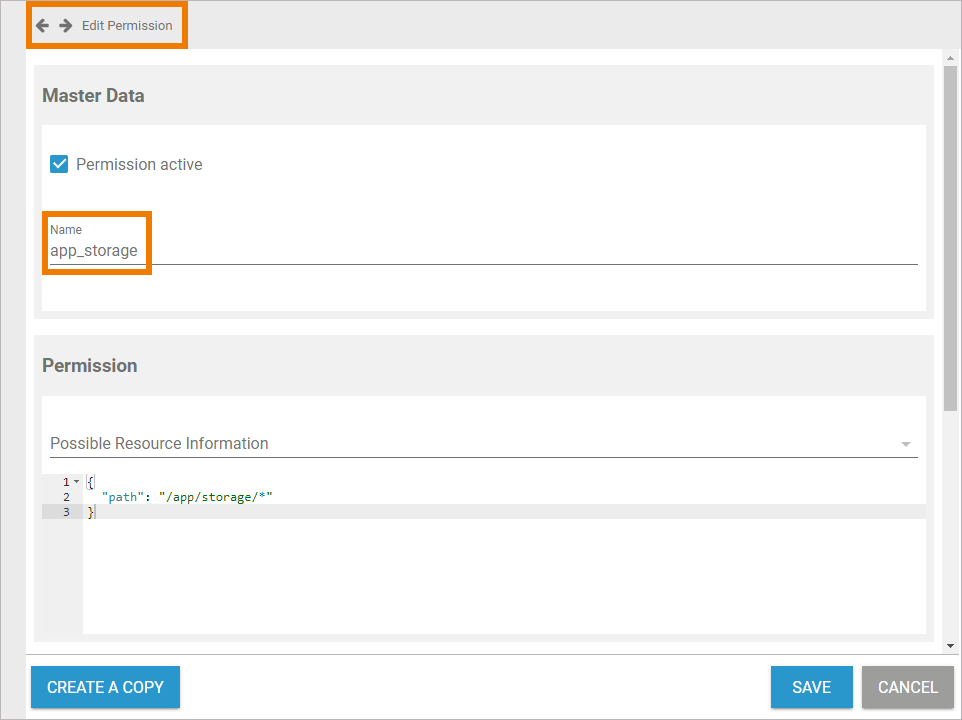Click the path line in the JSON editor
The image size is (962, 720).
point(187,497)
